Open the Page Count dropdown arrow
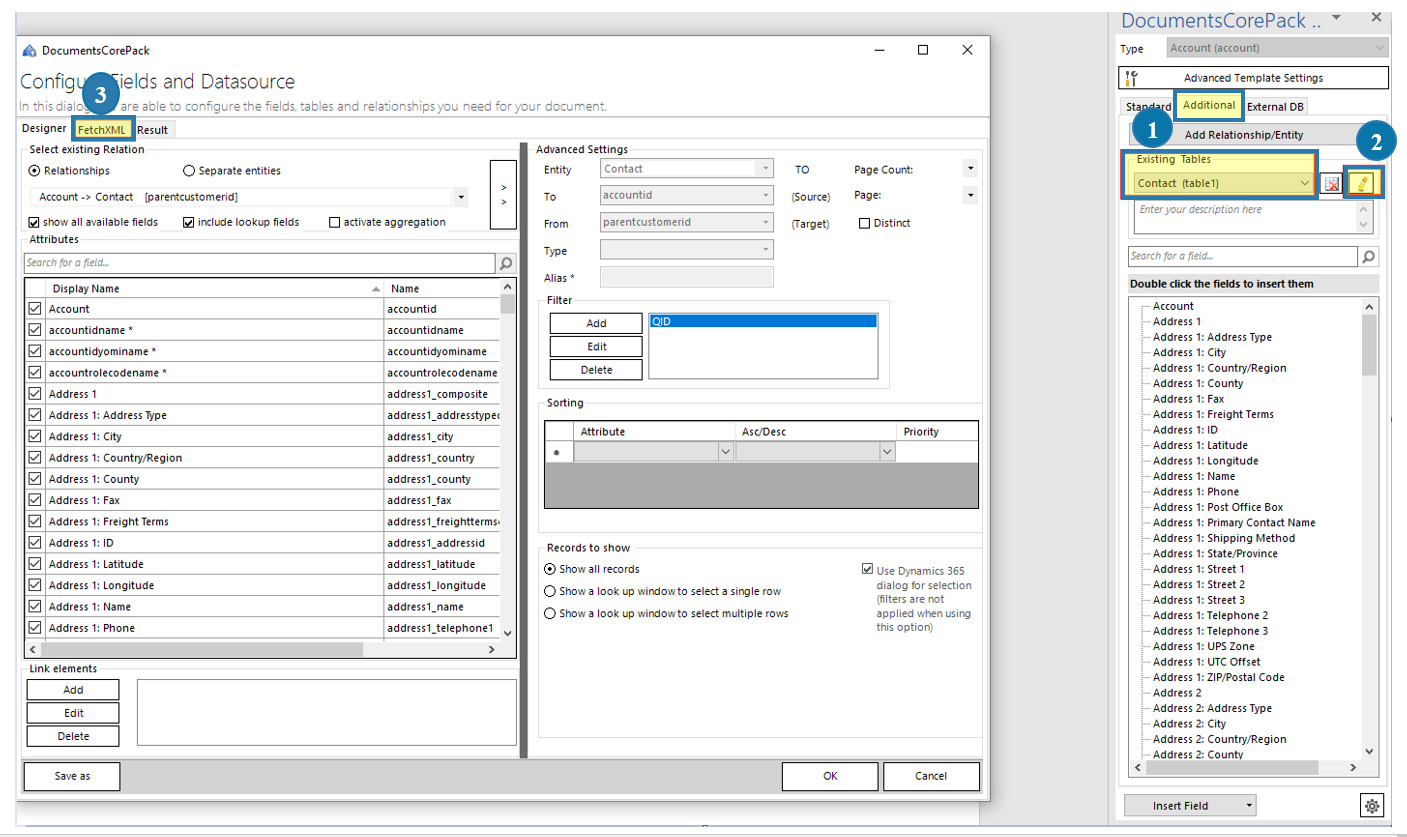 tap(970, 168)
